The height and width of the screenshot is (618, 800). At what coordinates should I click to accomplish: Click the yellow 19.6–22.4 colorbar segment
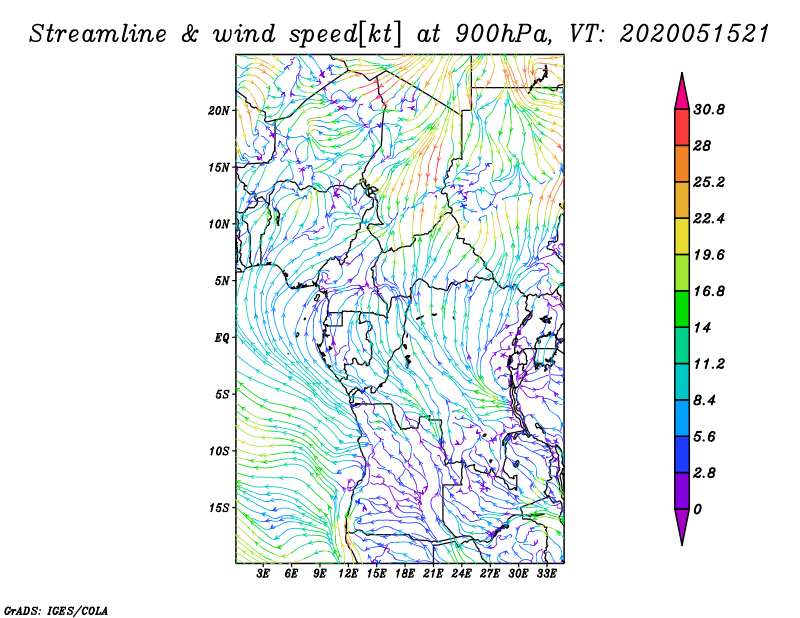point(682,236)
